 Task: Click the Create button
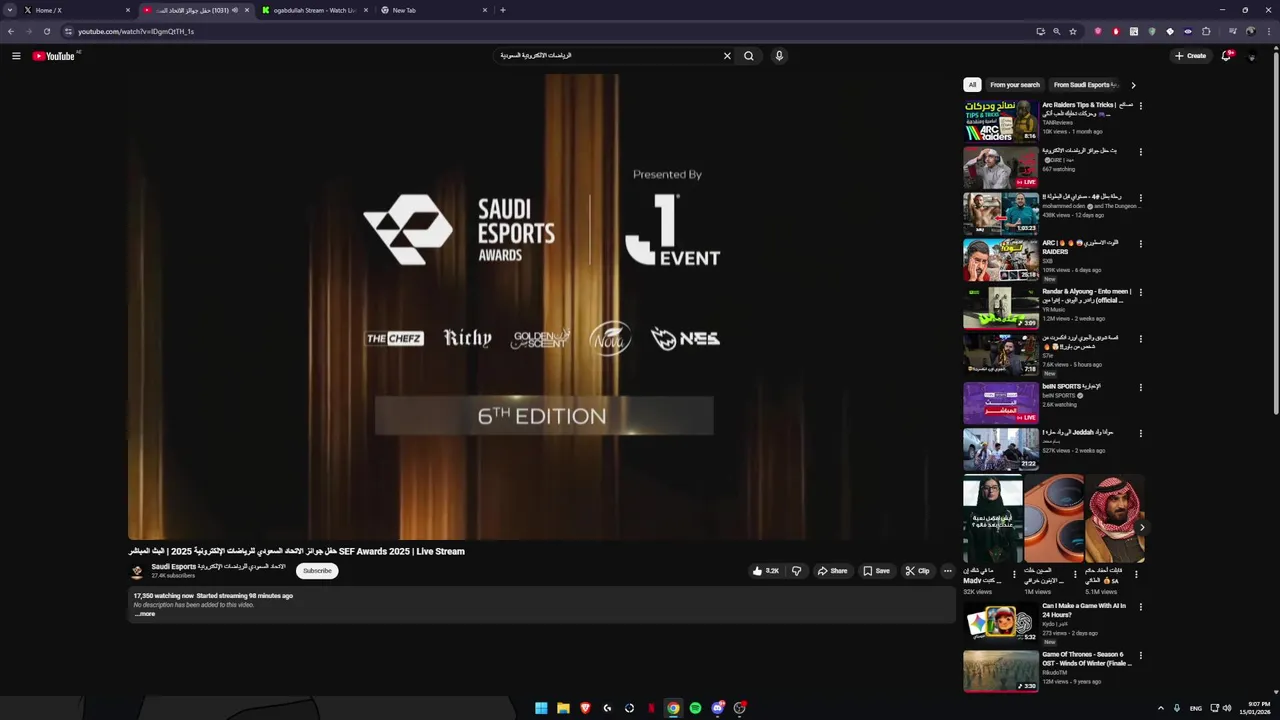tap(1190, 56)
